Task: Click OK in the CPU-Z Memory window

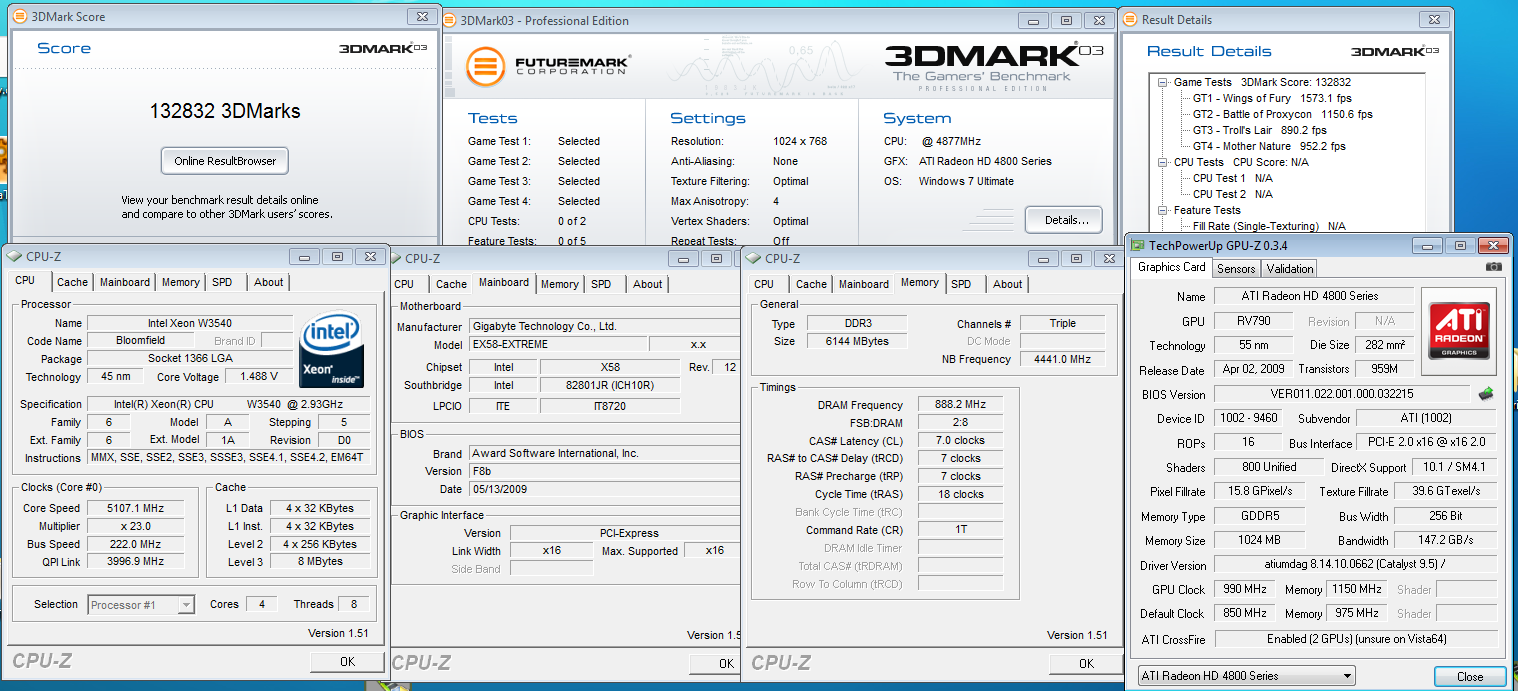Action: 1087,663
